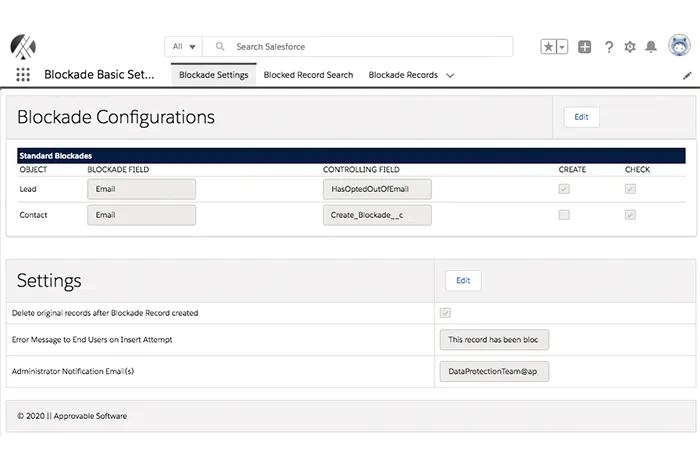Click Edit in Settings section
The image size is (700, 467).
pyautogui.click(x=463, y=280)
